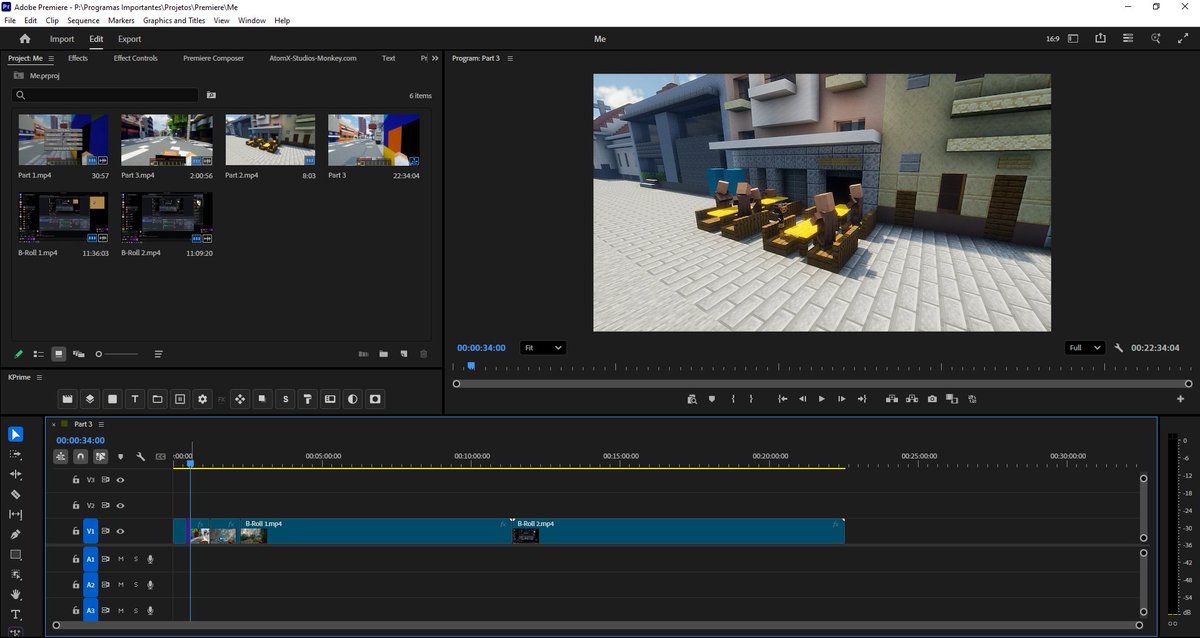Switch to the Export workspace
Screen dimensions: 1200x638
tap(129, 39)
